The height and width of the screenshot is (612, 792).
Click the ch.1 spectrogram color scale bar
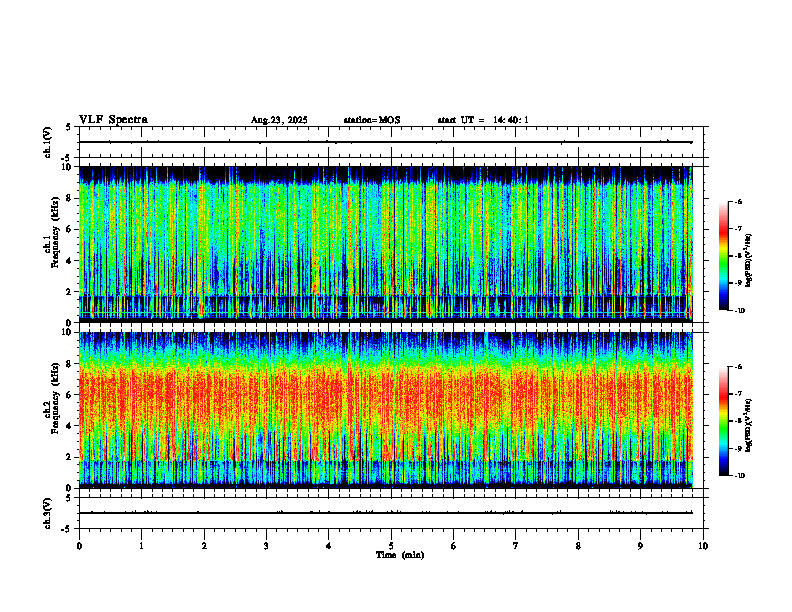click(723, 256)
